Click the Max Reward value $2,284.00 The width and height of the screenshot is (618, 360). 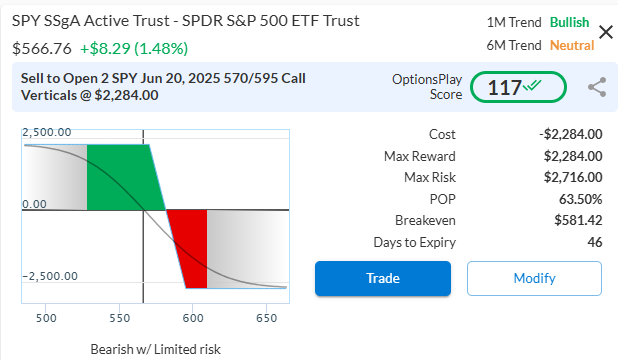coord(573,156)
